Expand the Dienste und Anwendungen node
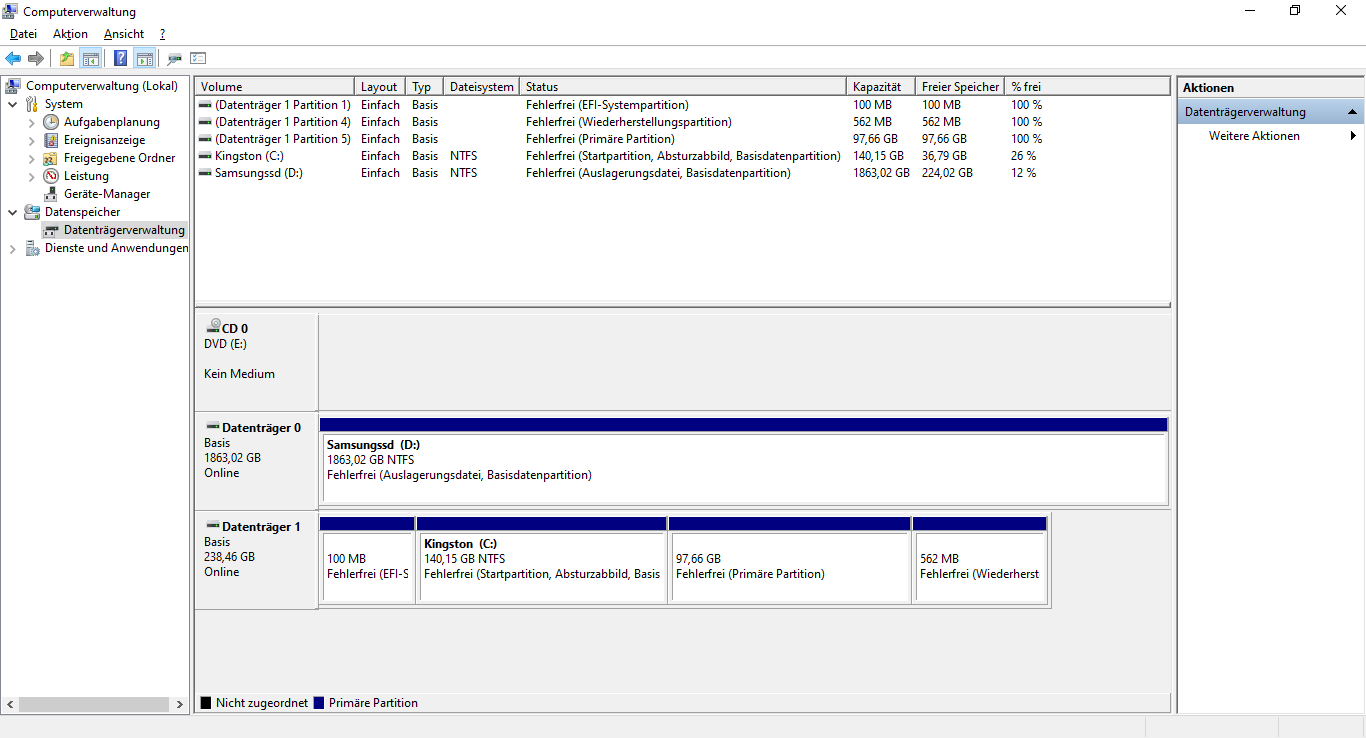 [12, 248]
